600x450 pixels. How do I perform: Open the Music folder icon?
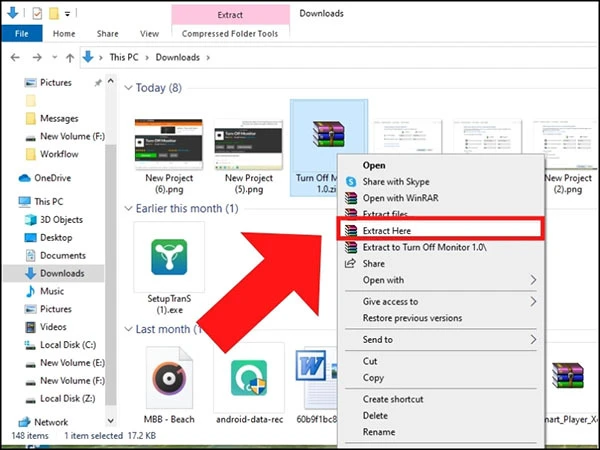click(x=30, y=291)
